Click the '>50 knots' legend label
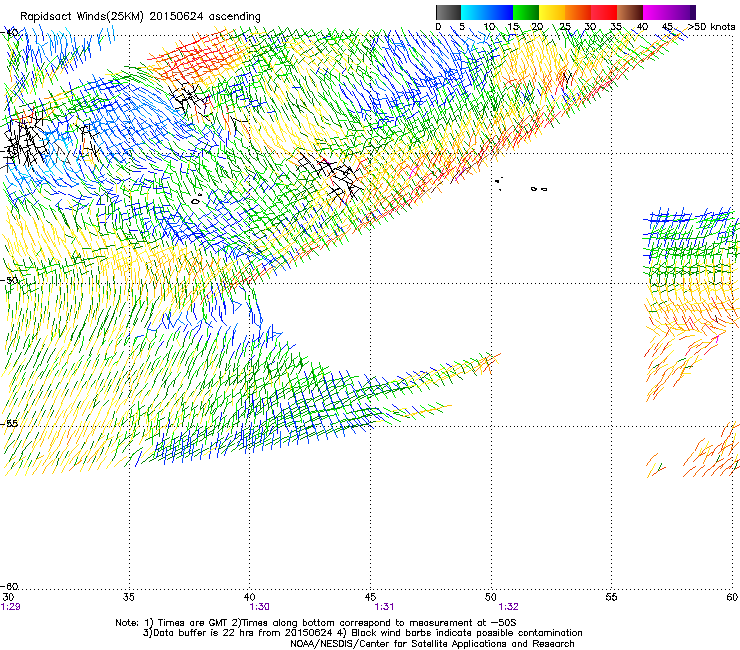The width and height of the screenshot is (740, 650). click(711, 27)
